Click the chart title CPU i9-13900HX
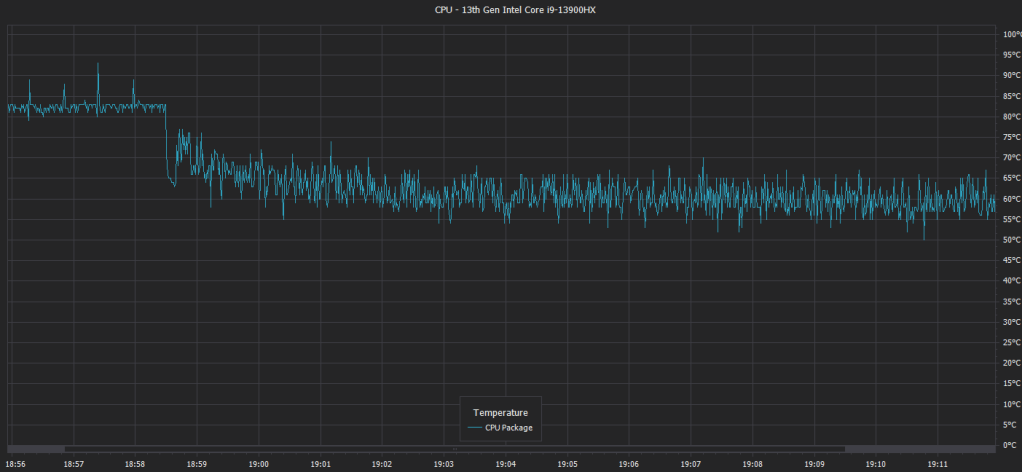This screenshot has height=472, width=1022. (510, 10)
